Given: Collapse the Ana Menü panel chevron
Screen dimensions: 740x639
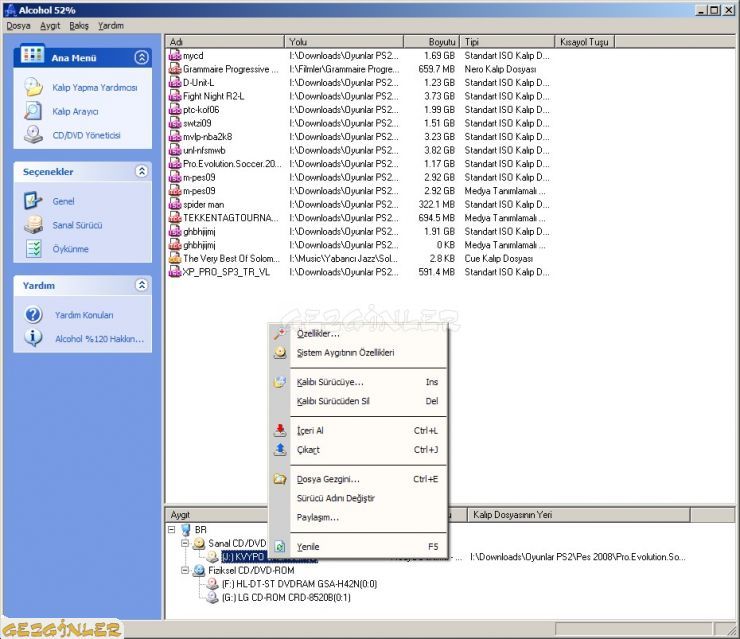Looking at the screenshot, I should [x=141, y=58].
